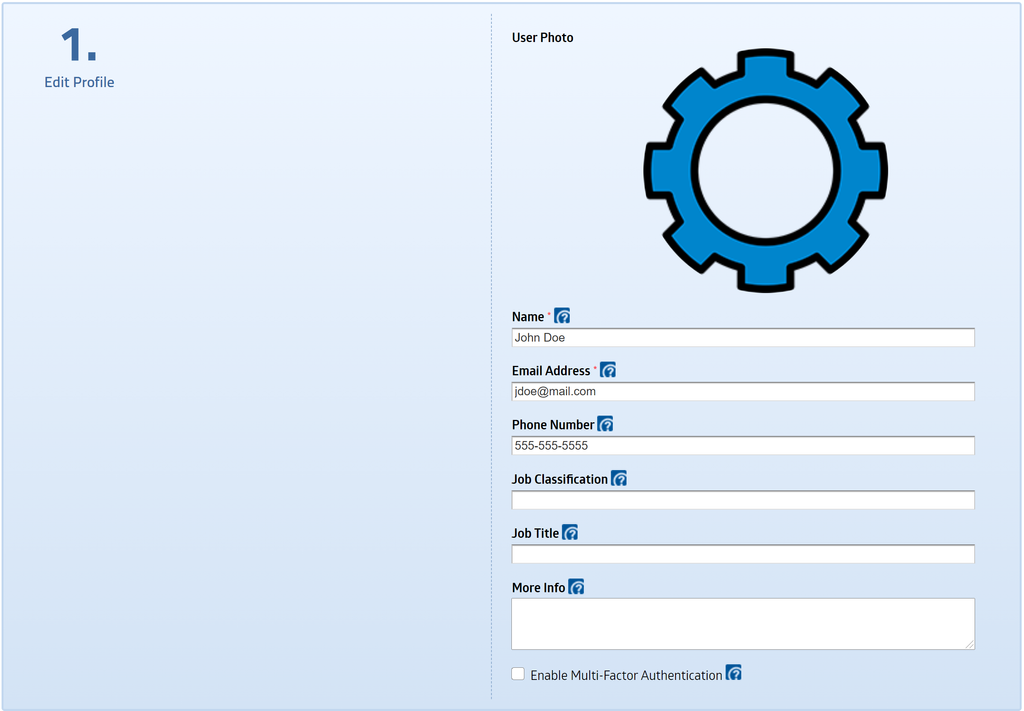Show help for Job Classification

coord(619,479)
